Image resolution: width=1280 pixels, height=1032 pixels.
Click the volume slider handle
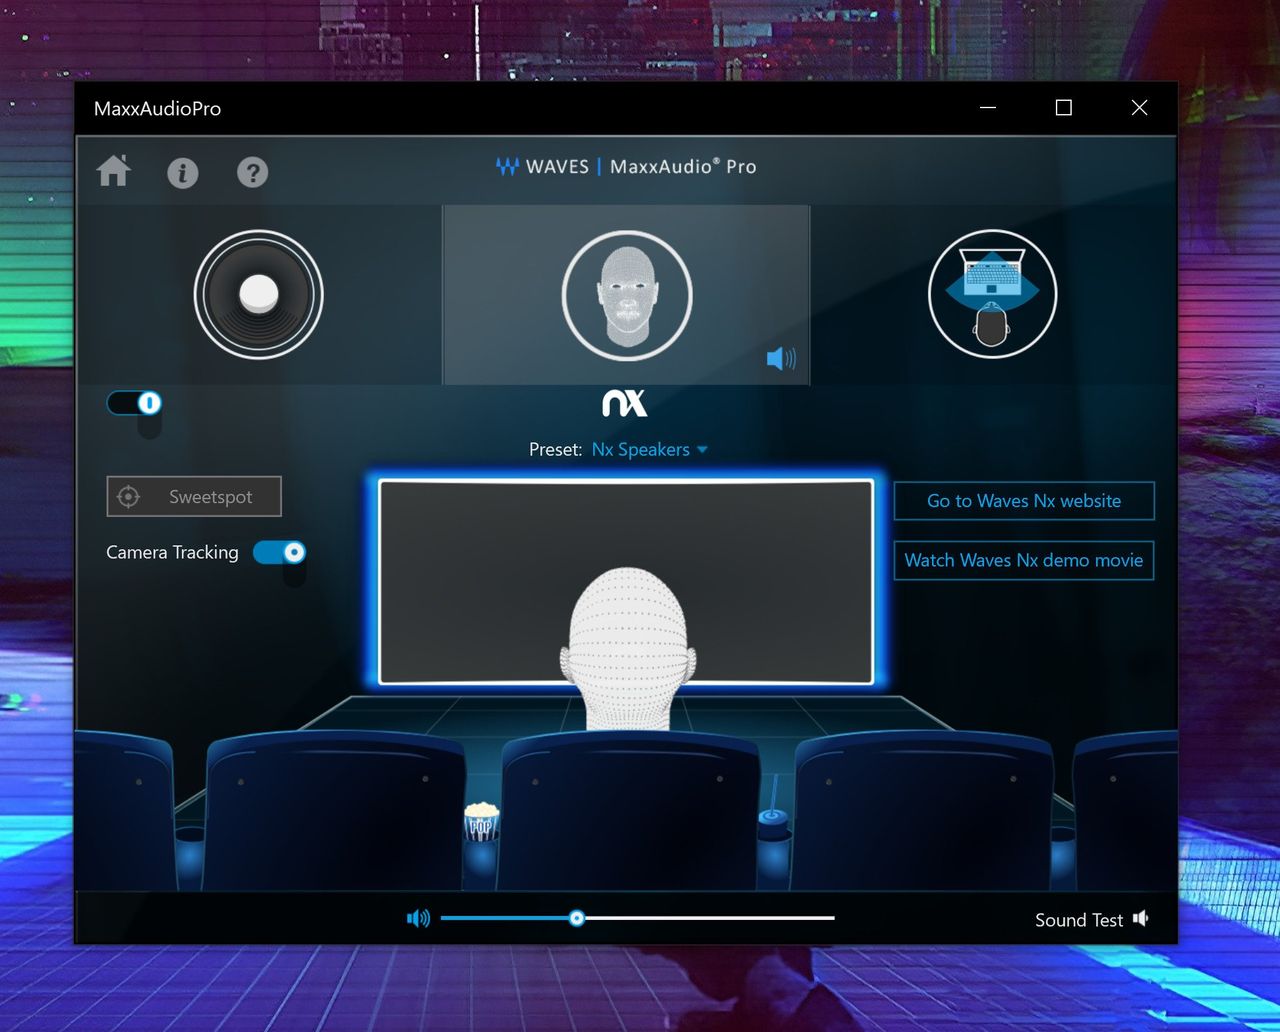coord(576,918)
